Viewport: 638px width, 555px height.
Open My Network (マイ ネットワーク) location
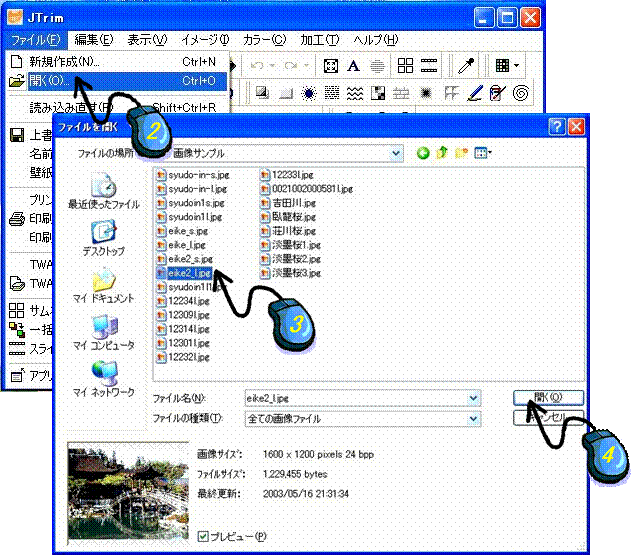[x=103, y=379]
